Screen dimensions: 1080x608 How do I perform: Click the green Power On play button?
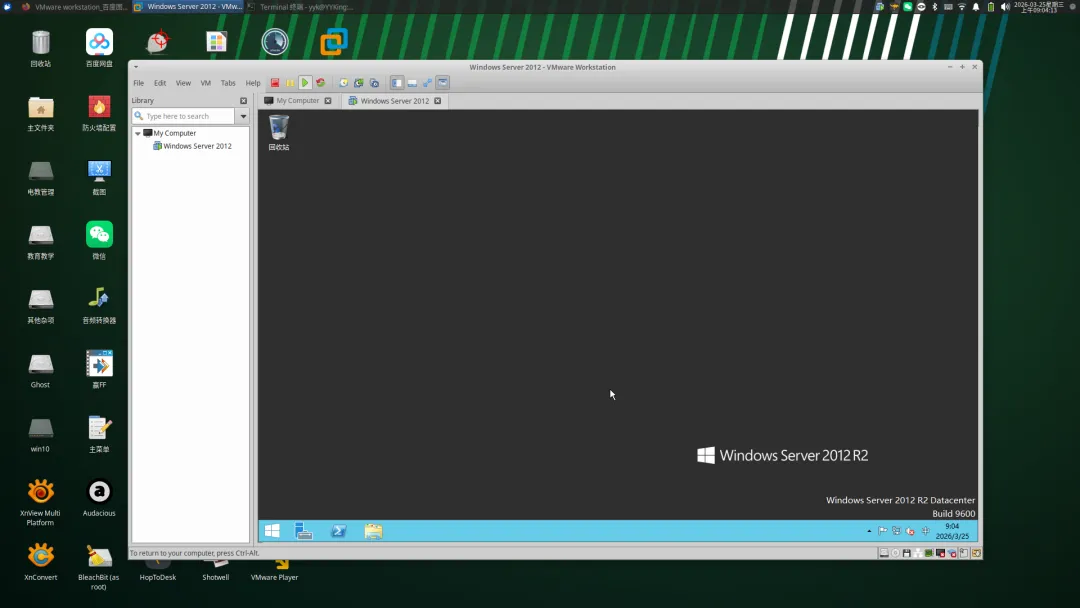click(305, 83)
